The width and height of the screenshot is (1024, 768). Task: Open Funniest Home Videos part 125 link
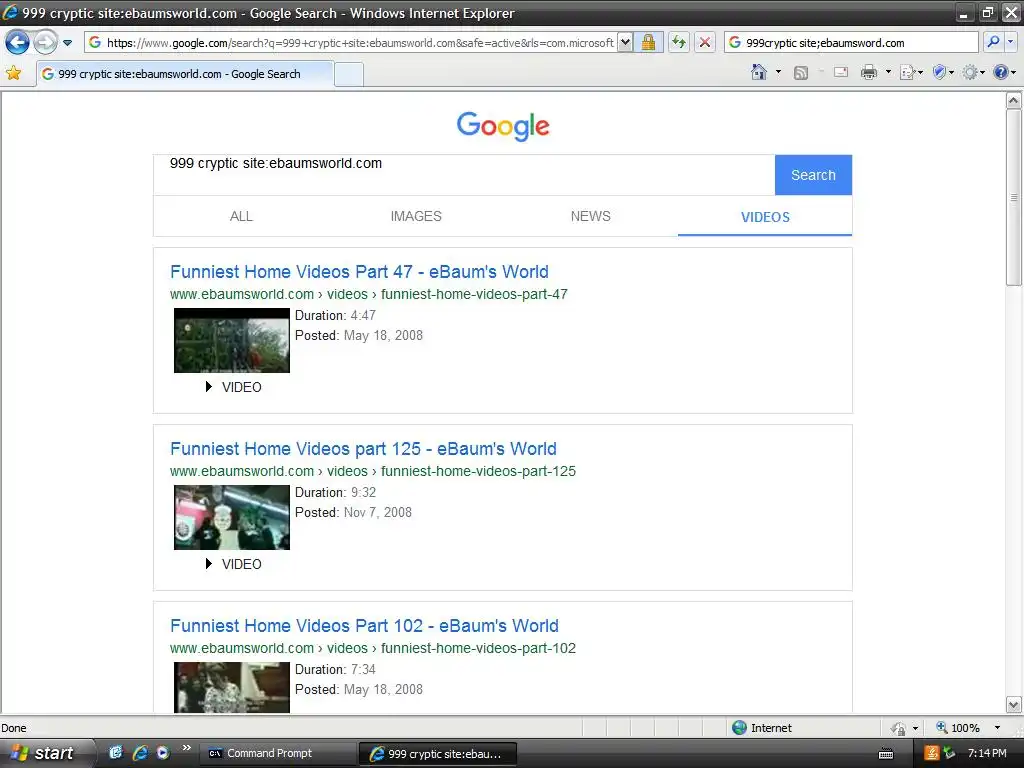pyautogui.click(x=363, y=449)
